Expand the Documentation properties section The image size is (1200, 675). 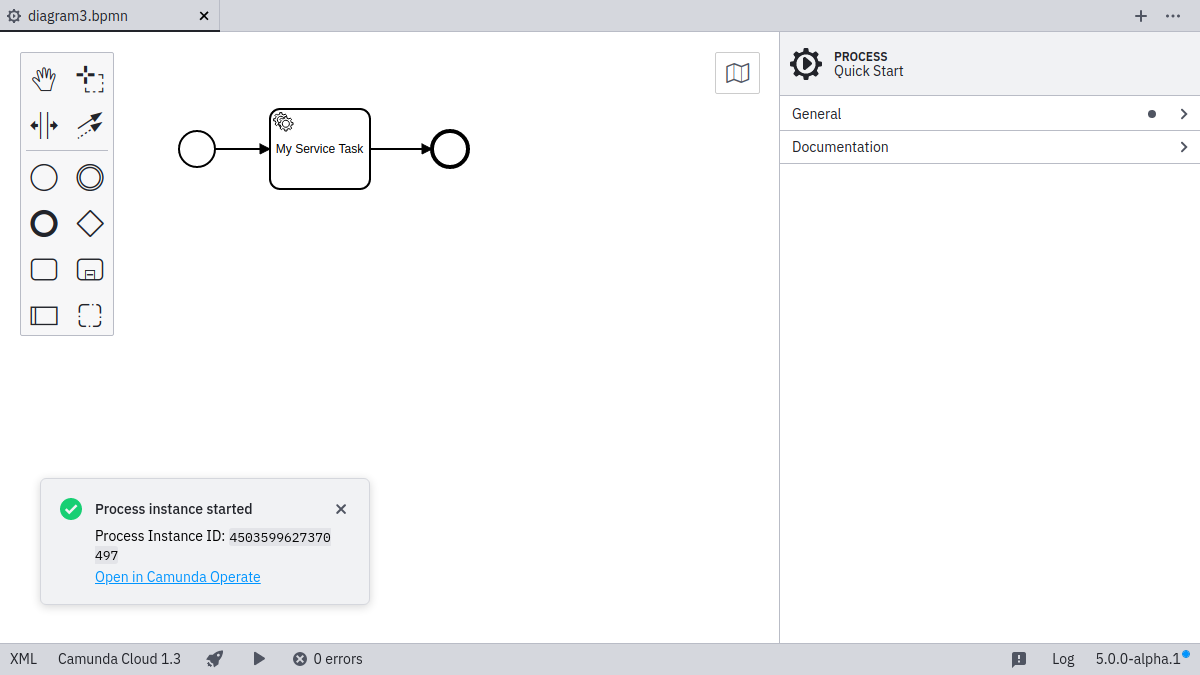click(x=988, y=147)
